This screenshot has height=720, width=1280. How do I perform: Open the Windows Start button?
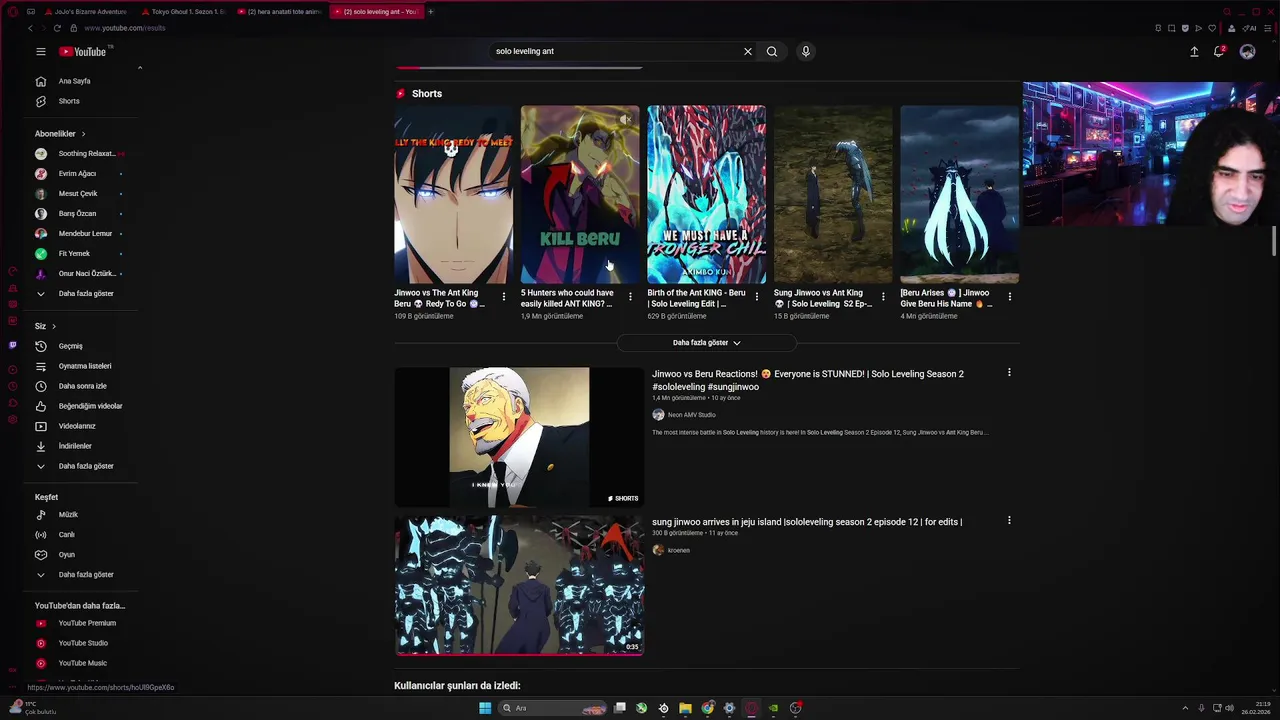point(485,708)
